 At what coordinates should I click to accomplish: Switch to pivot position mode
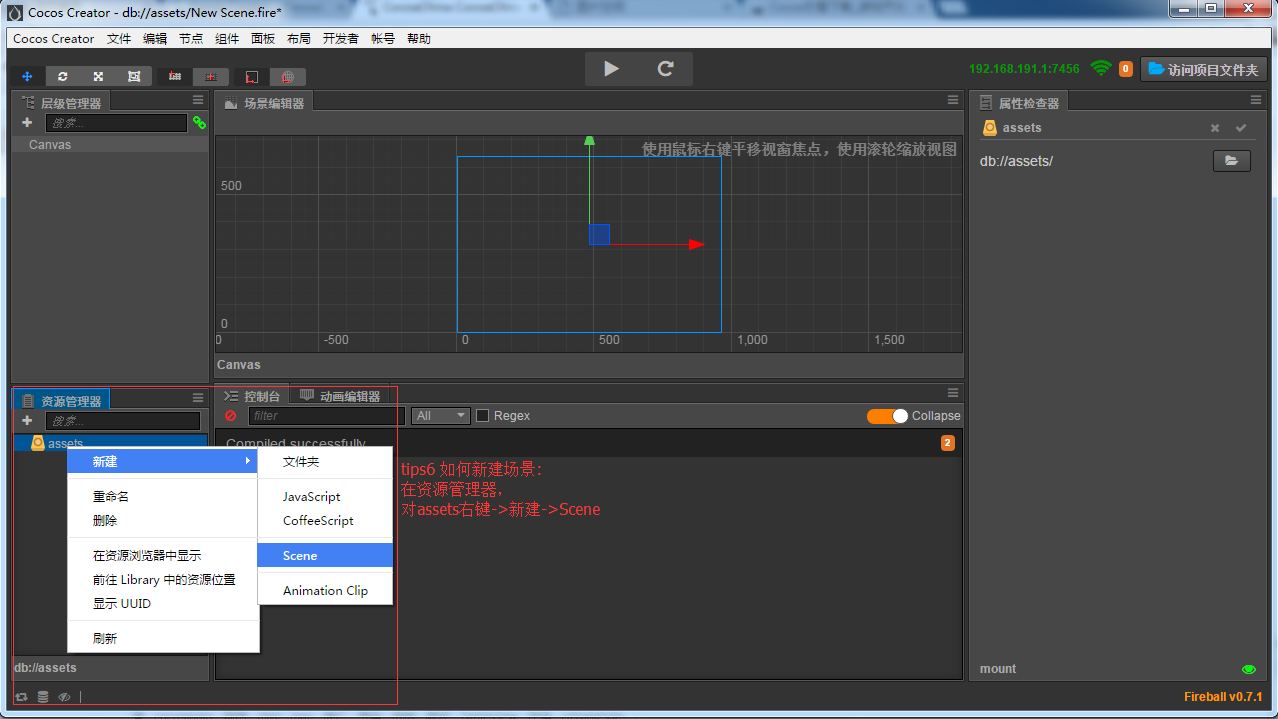[x=175, y=76]
